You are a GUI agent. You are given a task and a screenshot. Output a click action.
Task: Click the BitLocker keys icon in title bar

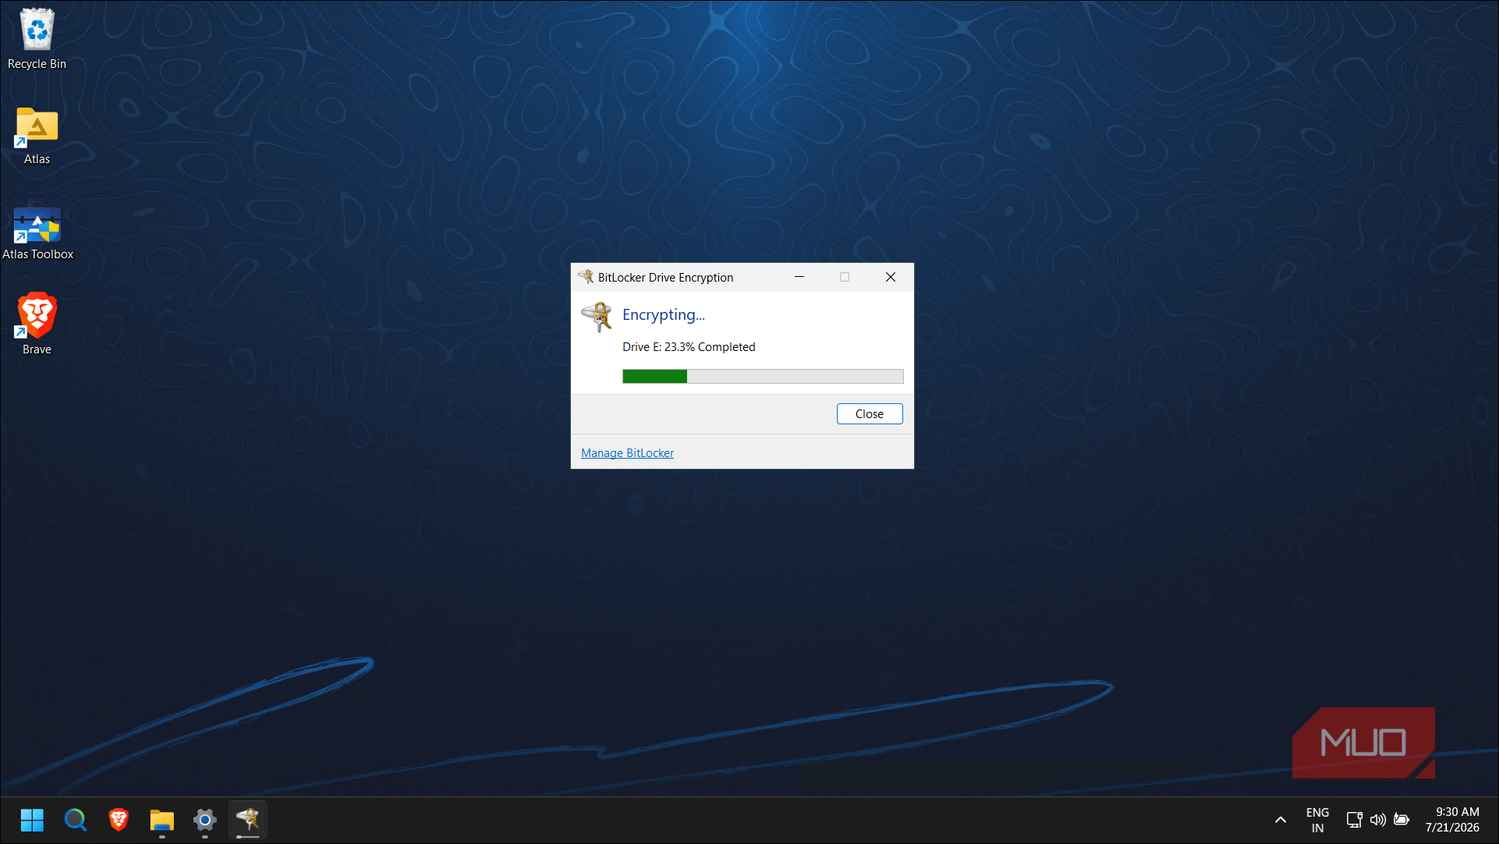tap(586, 277)
